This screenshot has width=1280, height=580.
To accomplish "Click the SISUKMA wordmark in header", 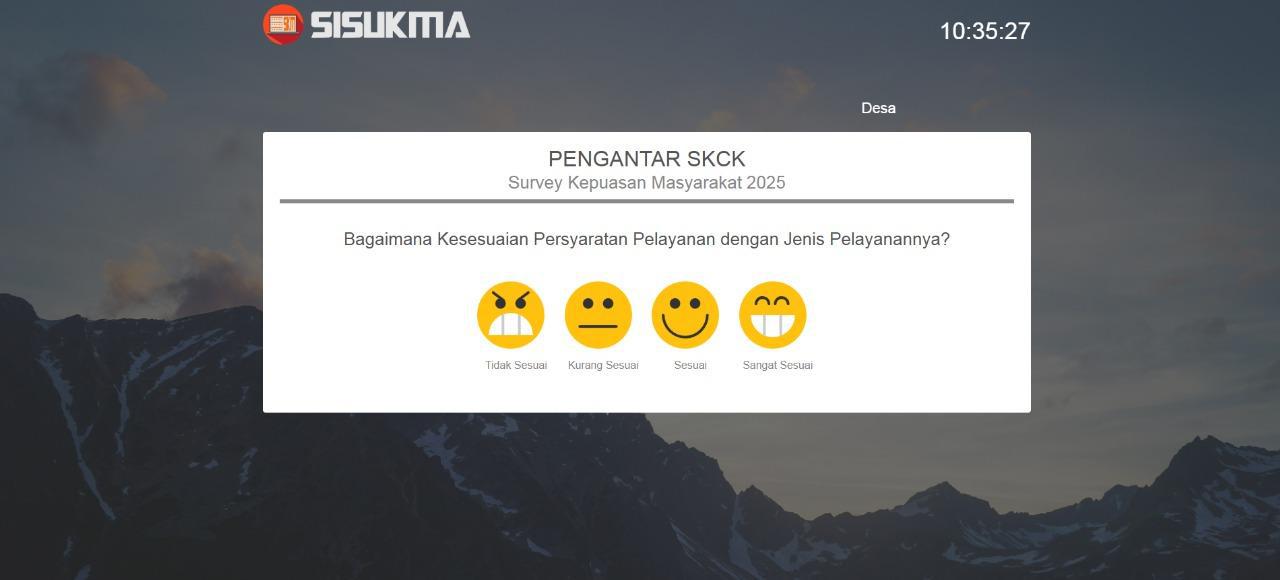I will 390,25.
